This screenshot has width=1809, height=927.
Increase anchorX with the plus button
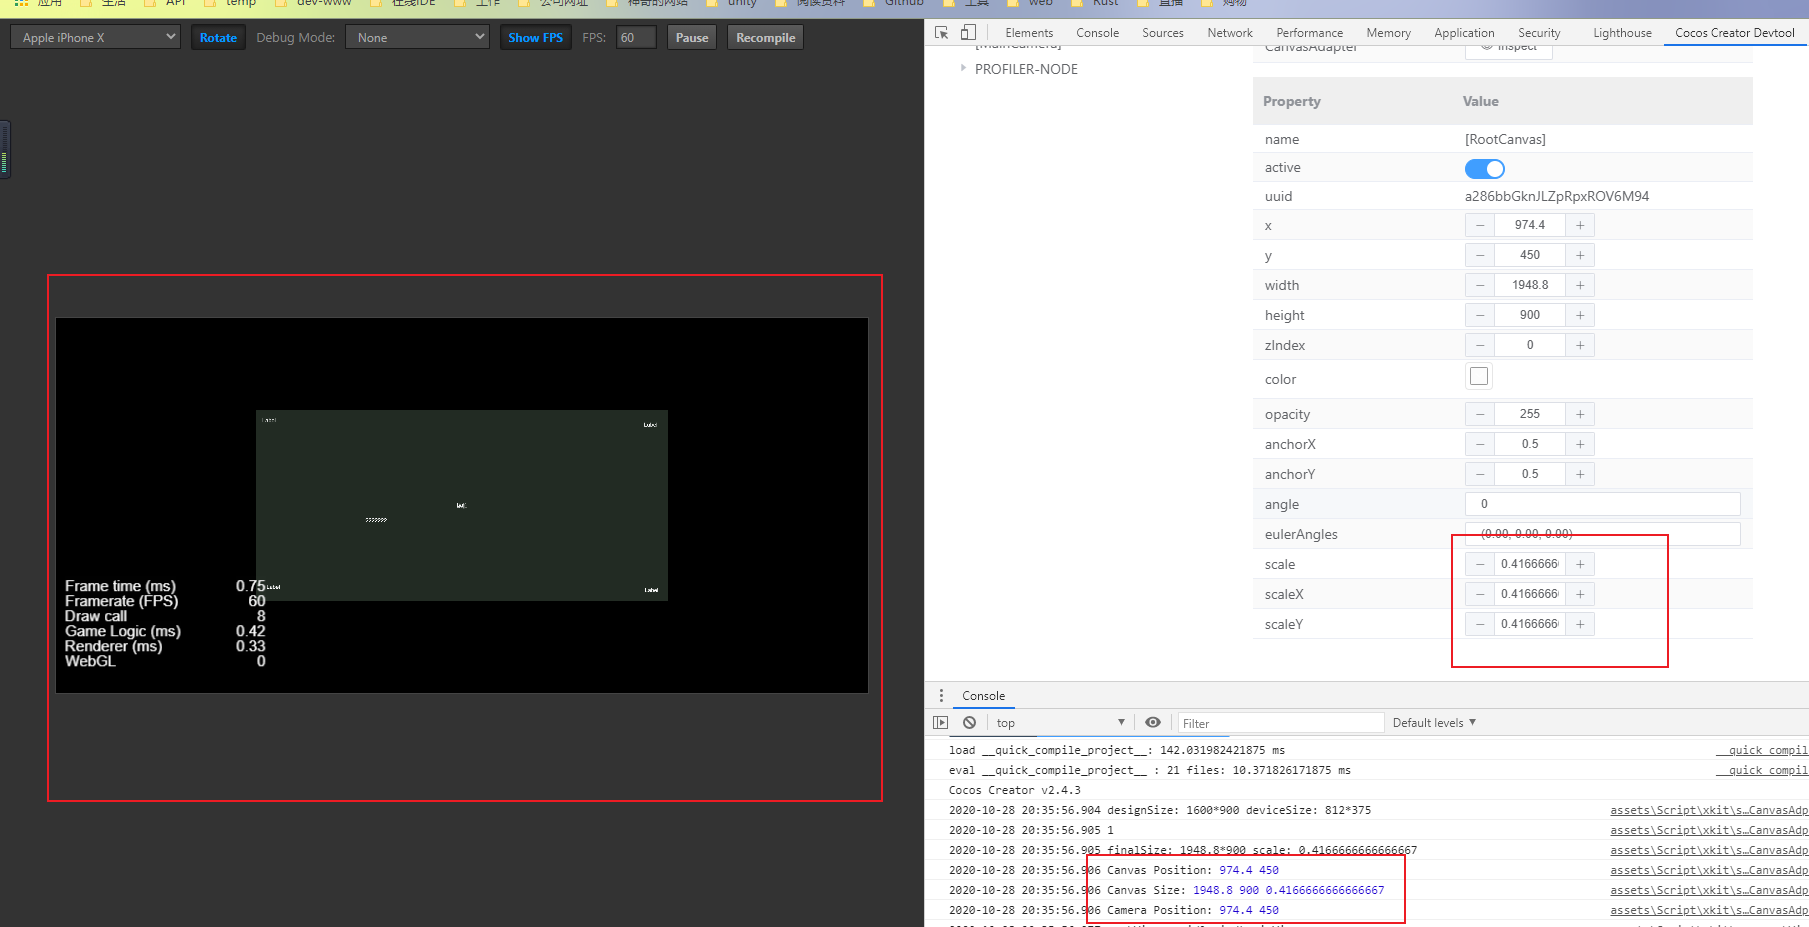pos(1580,444)
